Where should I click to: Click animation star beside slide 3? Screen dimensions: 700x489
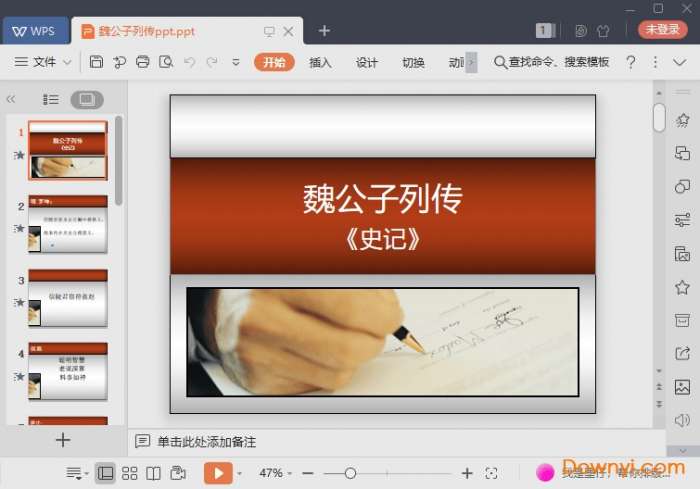click(x=19, y=302)
